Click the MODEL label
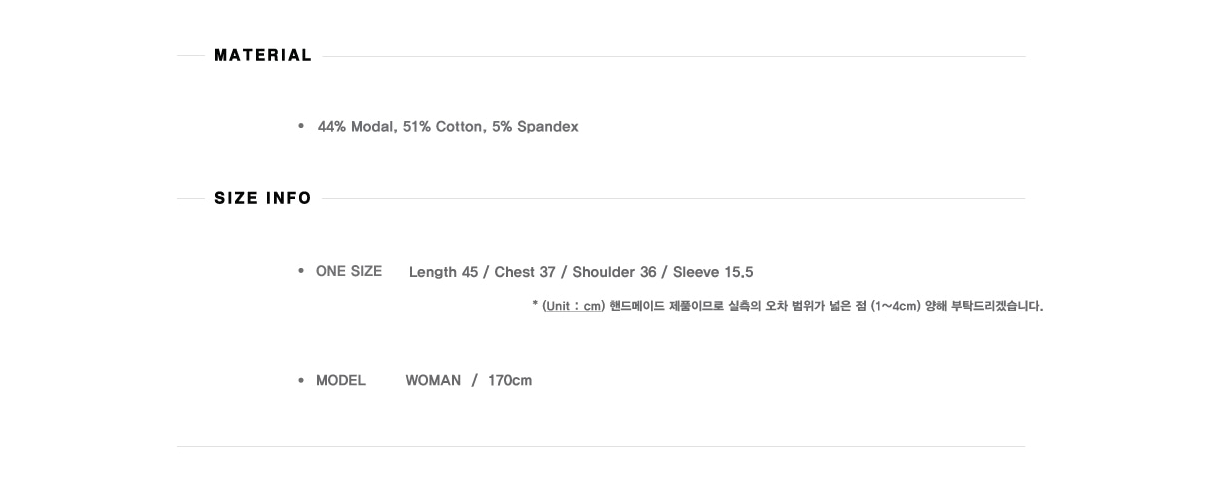Image resolution: width=1208 pixels, height=484 pixels. [341, 380]
